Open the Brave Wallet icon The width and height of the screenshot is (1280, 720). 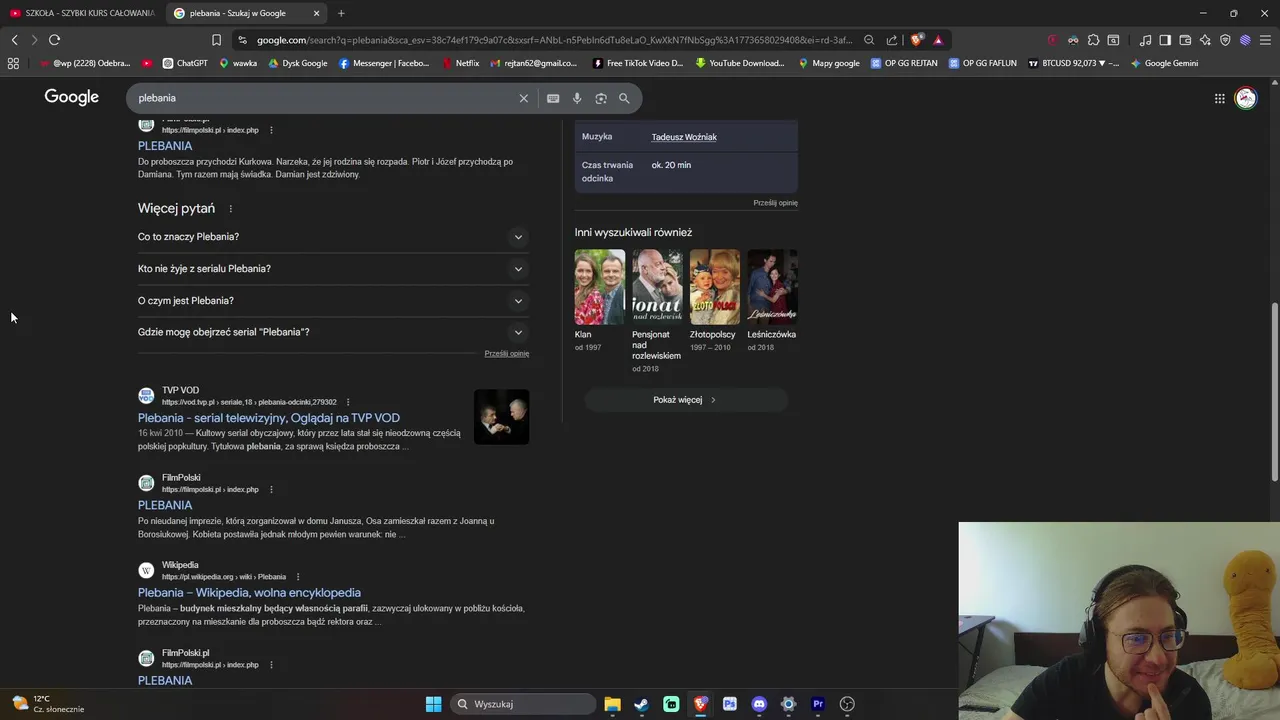click(x=1185, y=40)
